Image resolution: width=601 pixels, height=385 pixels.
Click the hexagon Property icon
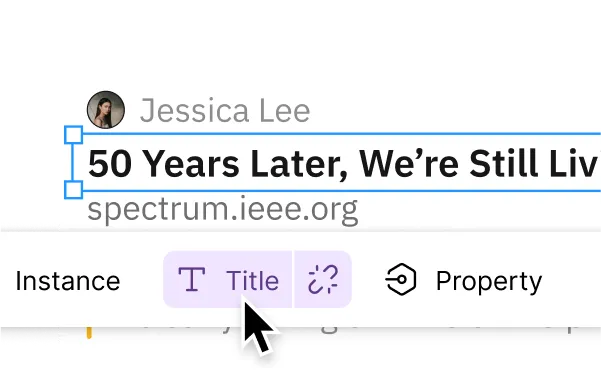(x=401, y=280)
